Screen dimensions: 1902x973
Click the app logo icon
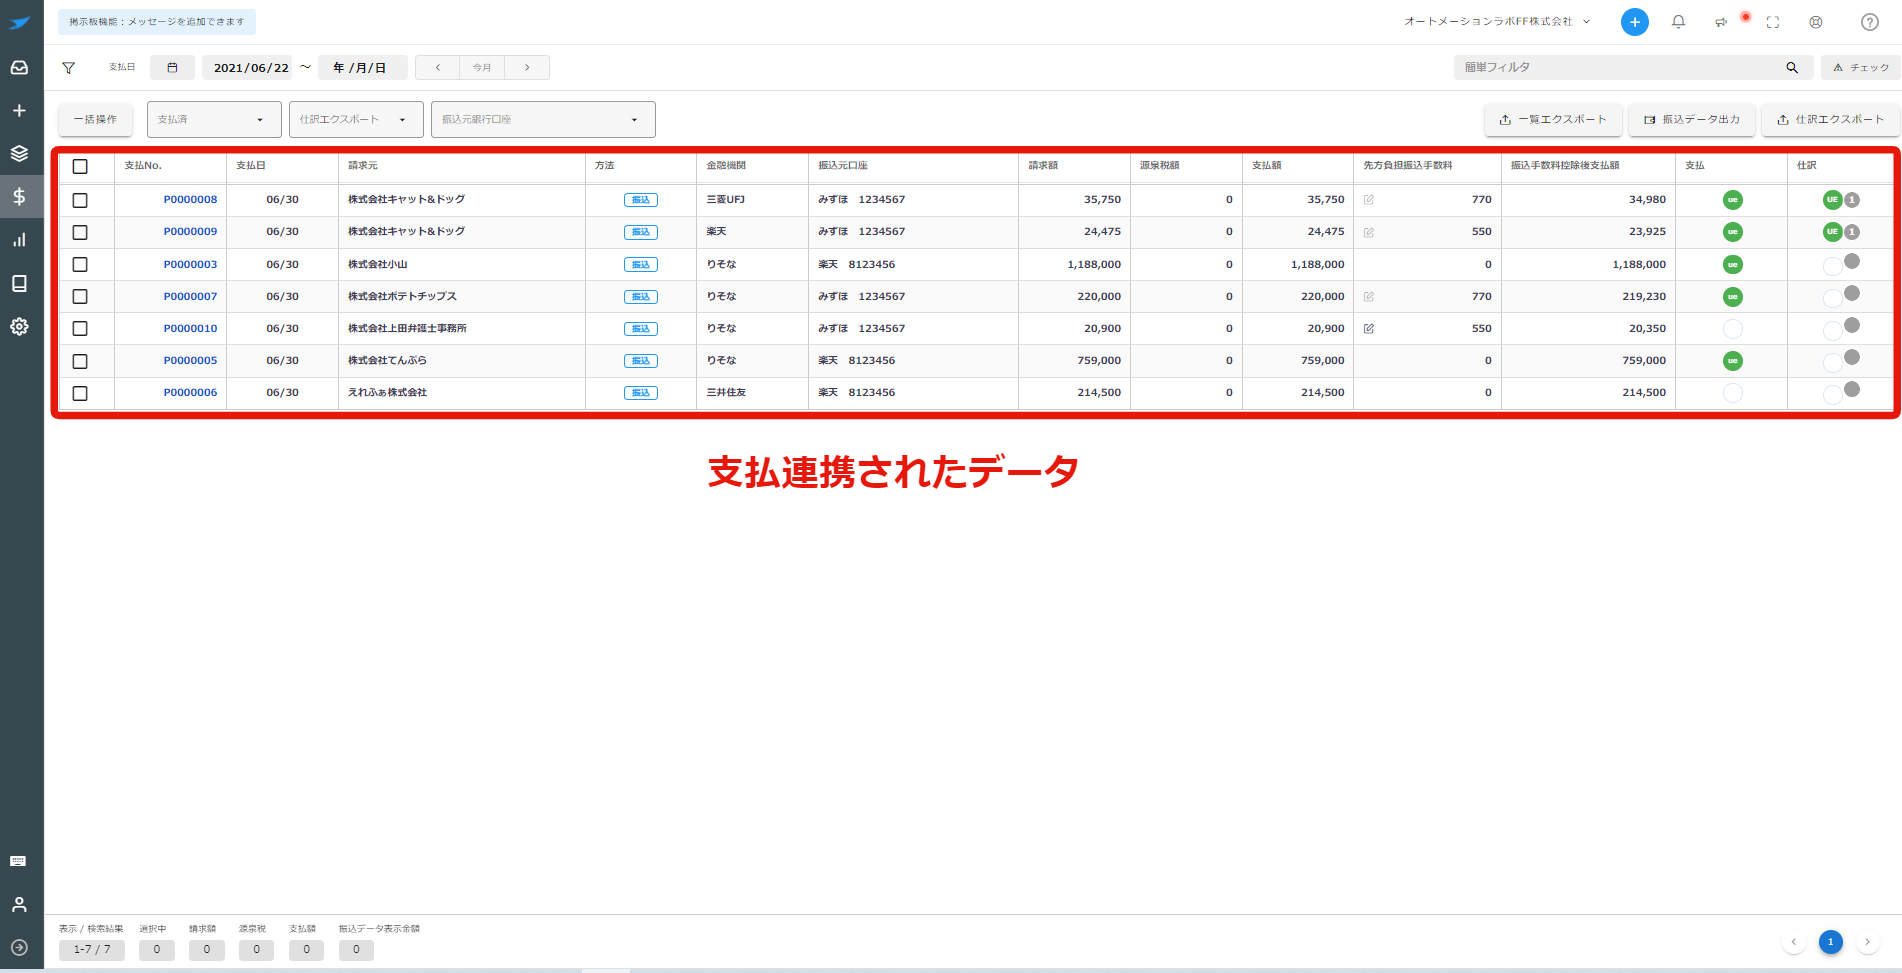coord(19,22)
